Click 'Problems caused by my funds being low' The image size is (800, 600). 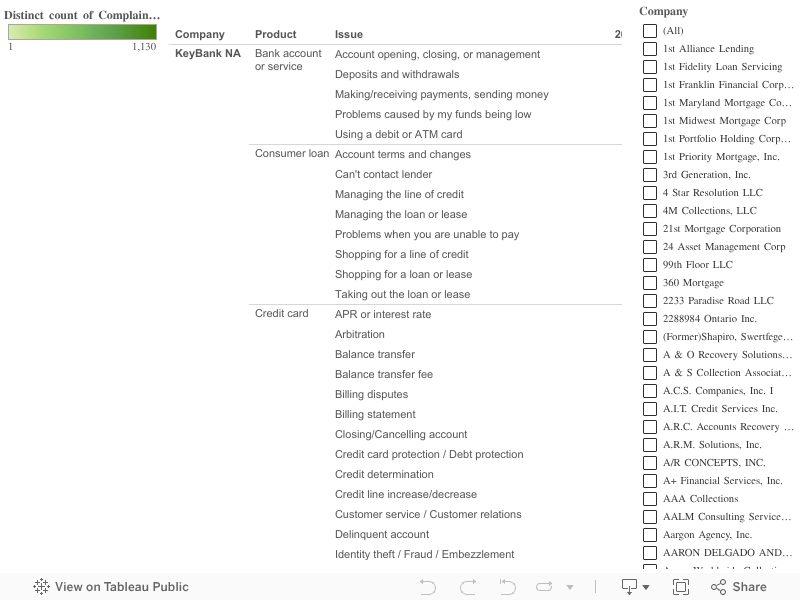pyautogui.click(x=433, y=114)
